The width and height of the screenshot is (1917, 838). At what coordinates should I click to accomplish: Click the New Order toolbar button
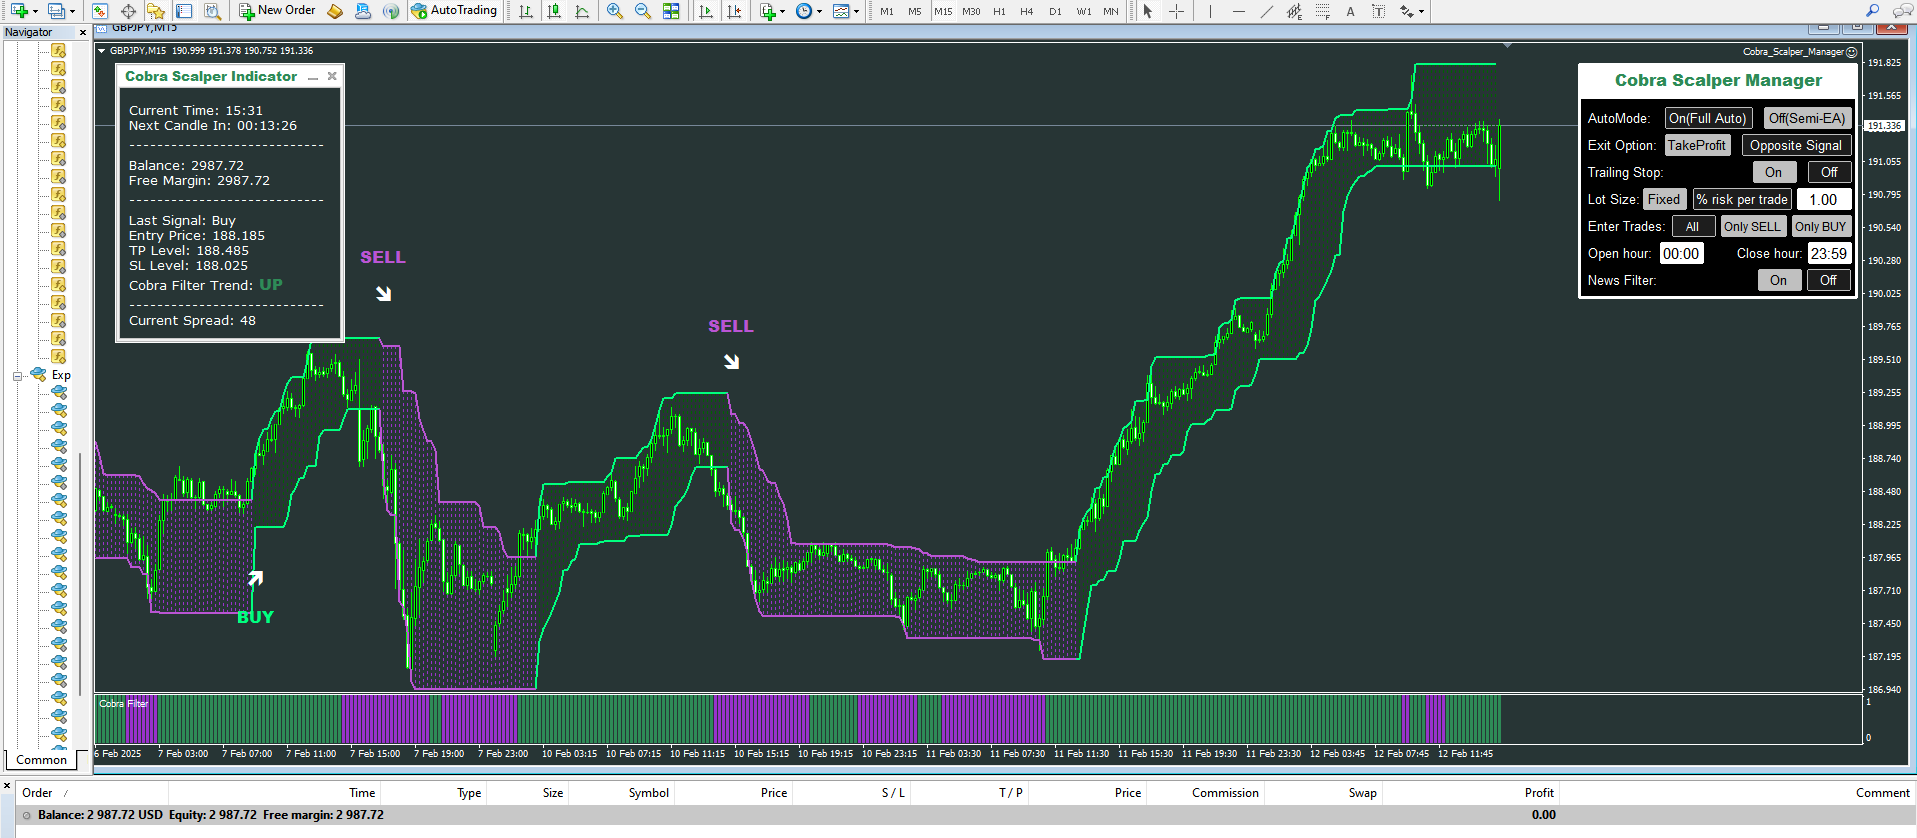(277, 11)
